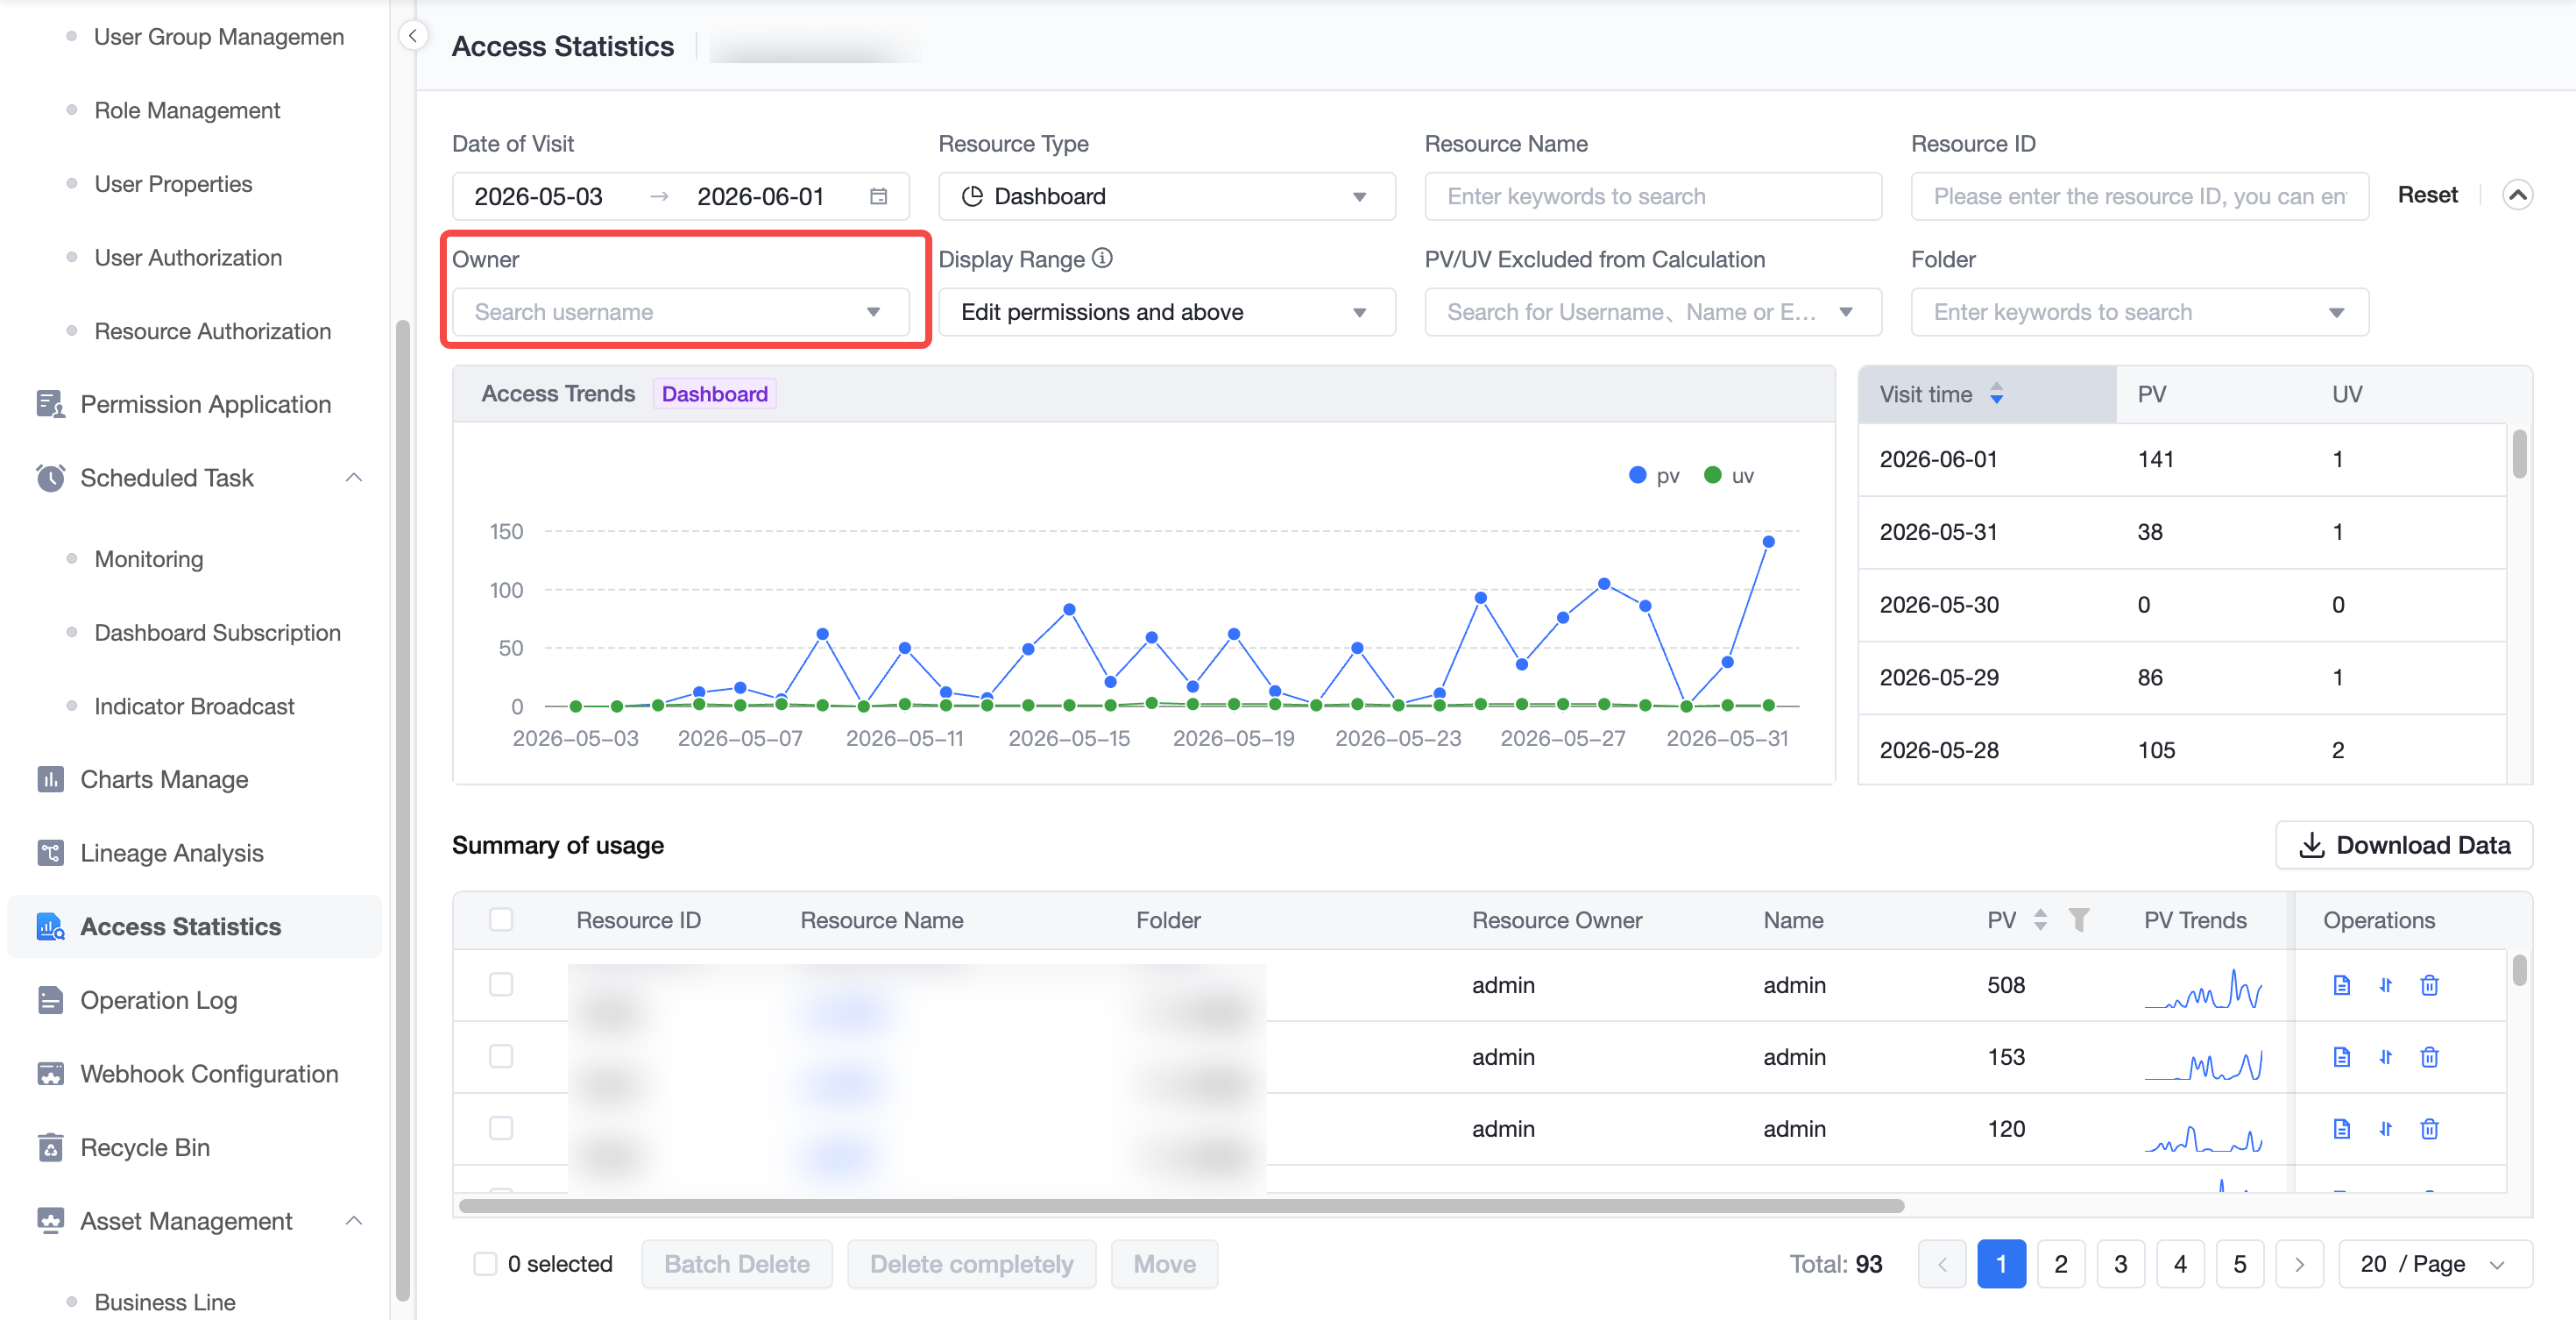Screen dimensions: 2576x1320
Task: Open the Resource Type Dashboard dropdown
Action: click(x=1166, y=196)
